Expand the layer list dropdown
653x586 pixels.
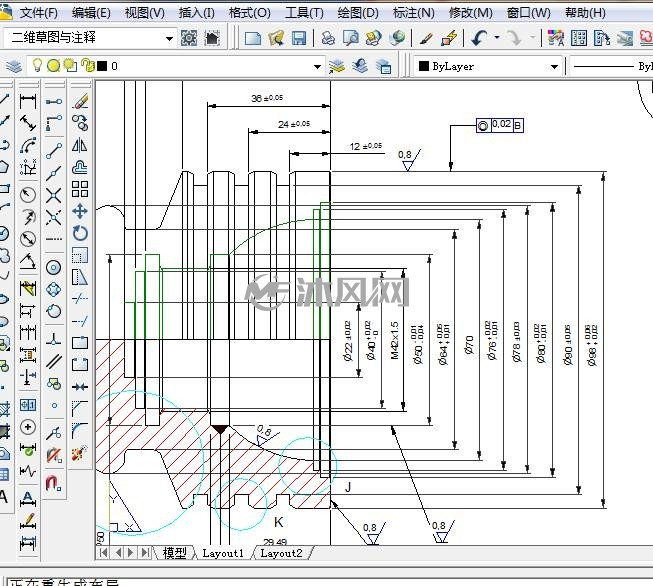(x=317, y=67)
